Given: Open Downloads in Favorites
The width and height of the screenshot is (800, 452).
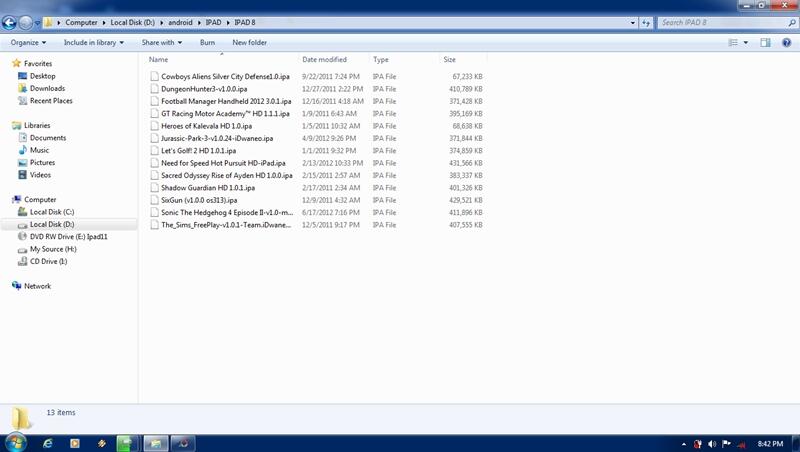Looking at the screenshot, I should [47, 88].
